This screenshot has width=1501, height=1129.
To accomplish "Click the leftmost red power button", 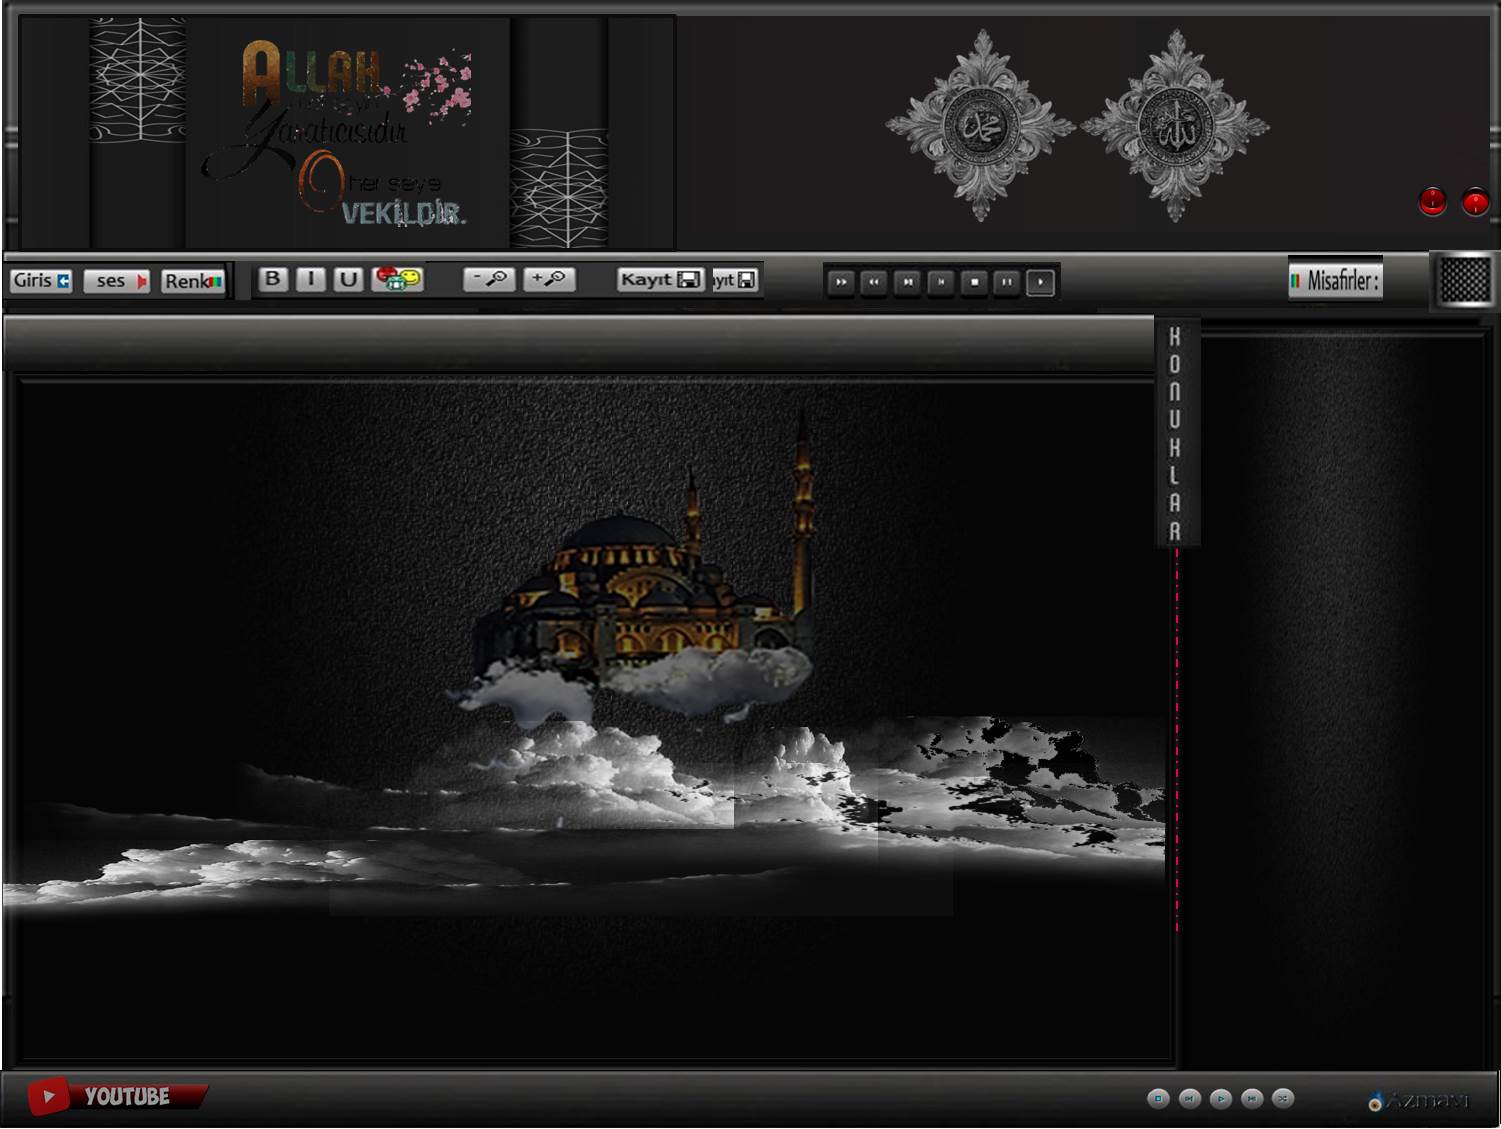I will click(1432, 202).
